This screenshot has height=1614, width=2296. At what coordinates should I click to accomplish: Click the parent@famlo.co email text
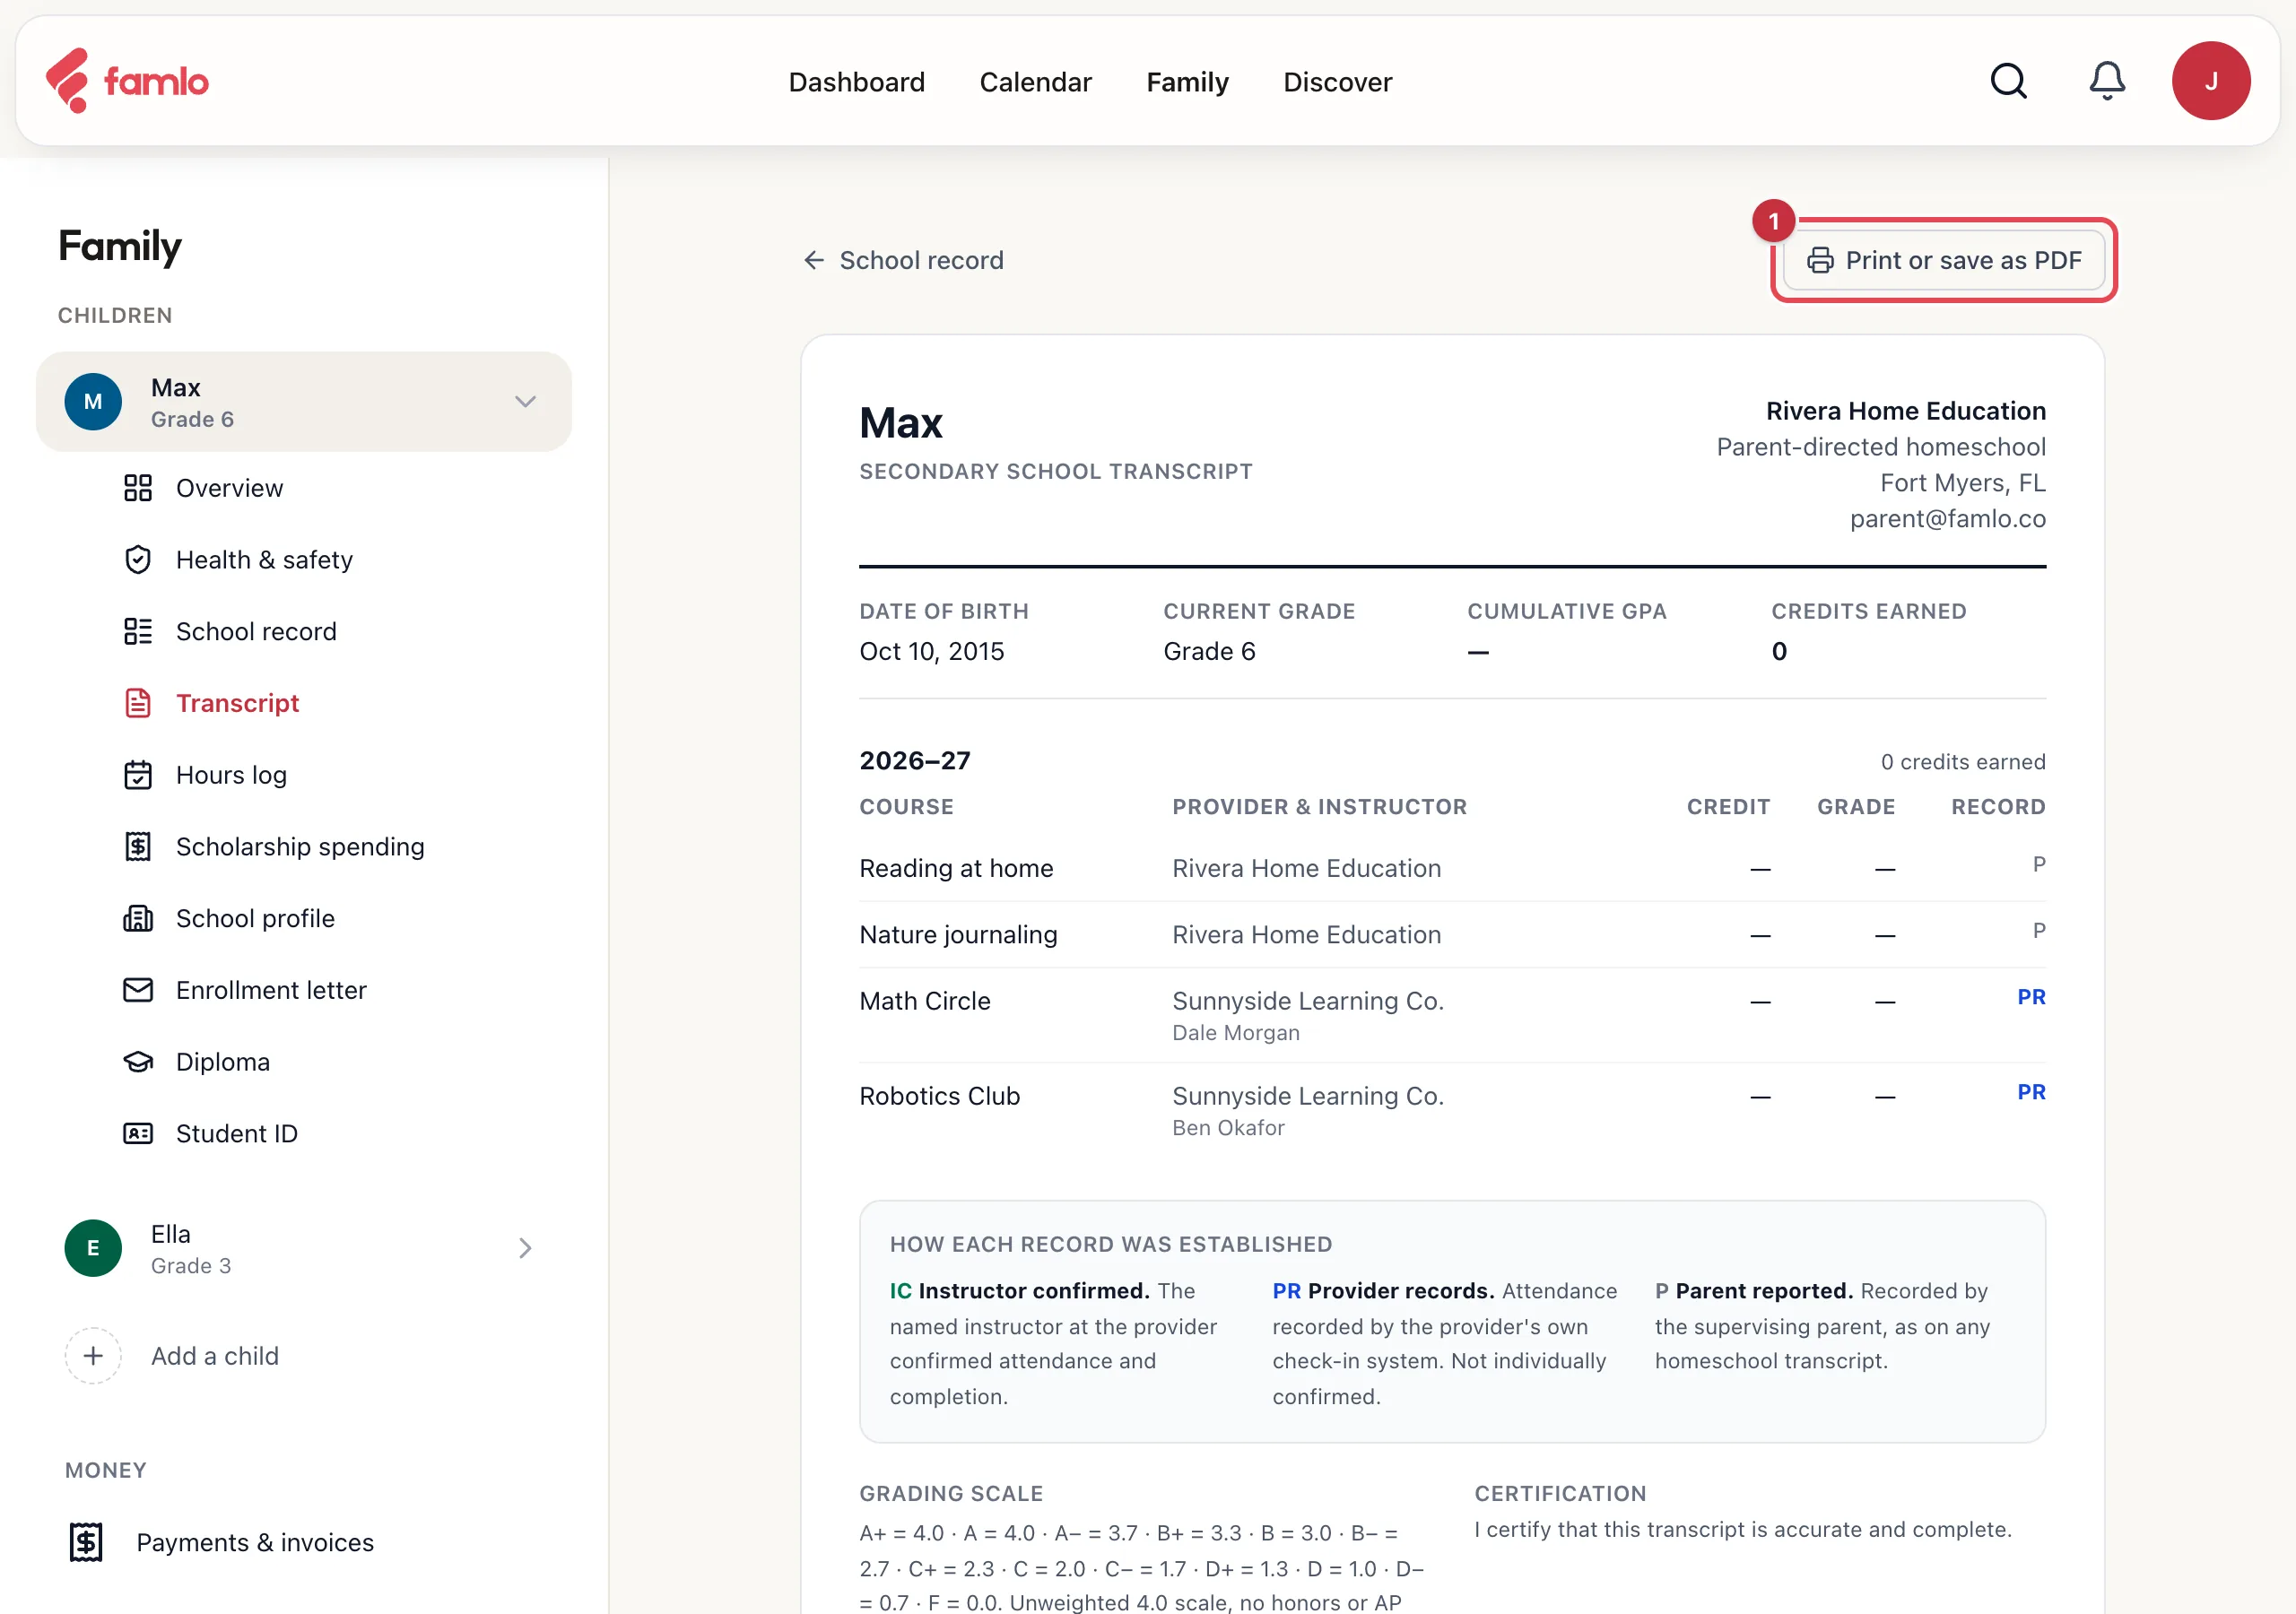point(1948,519)
